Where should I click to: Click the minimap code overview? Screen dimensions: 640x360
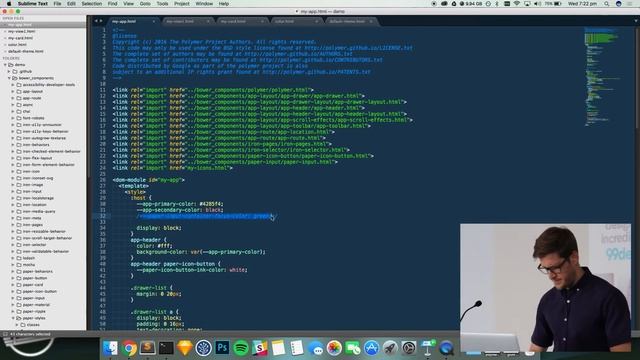click(603, 76)
